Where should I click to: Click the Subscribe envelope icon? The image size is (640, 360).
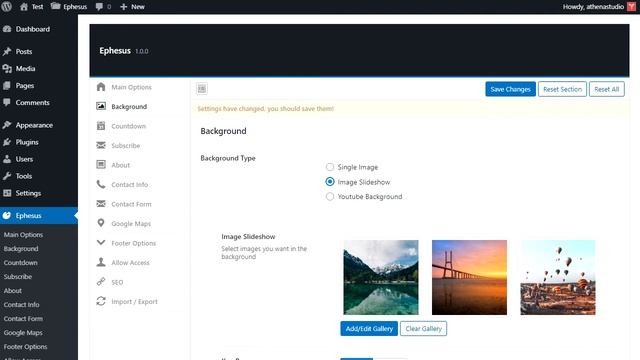[x=101, y=145]
